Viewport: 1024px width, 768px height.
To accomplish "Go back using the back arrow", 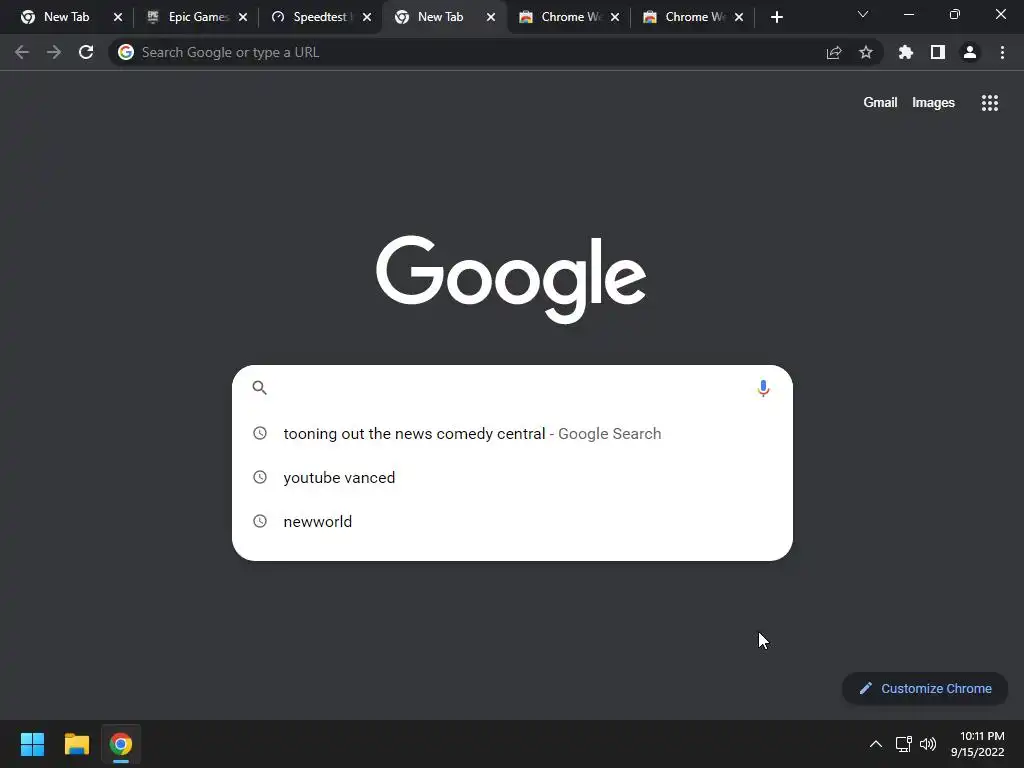I will [22, 52].
